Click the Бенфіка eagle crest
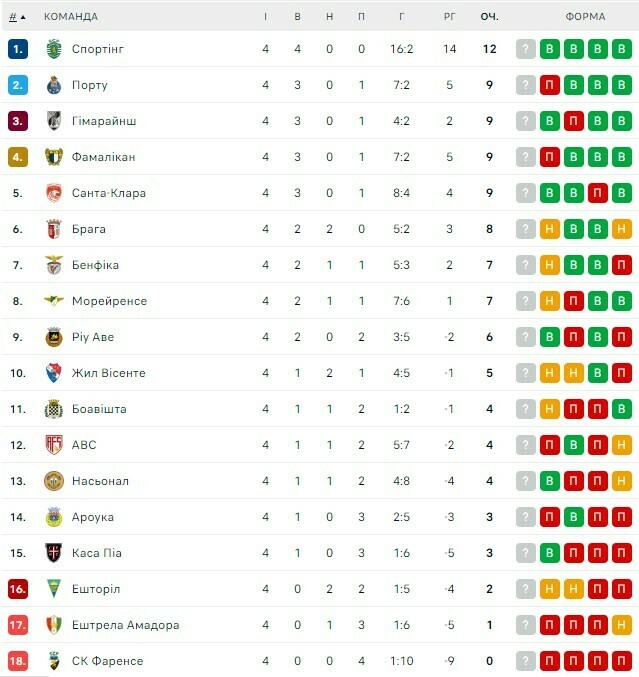Image resolution: width=639 pixels, height=677 pixels. point(54,265)
